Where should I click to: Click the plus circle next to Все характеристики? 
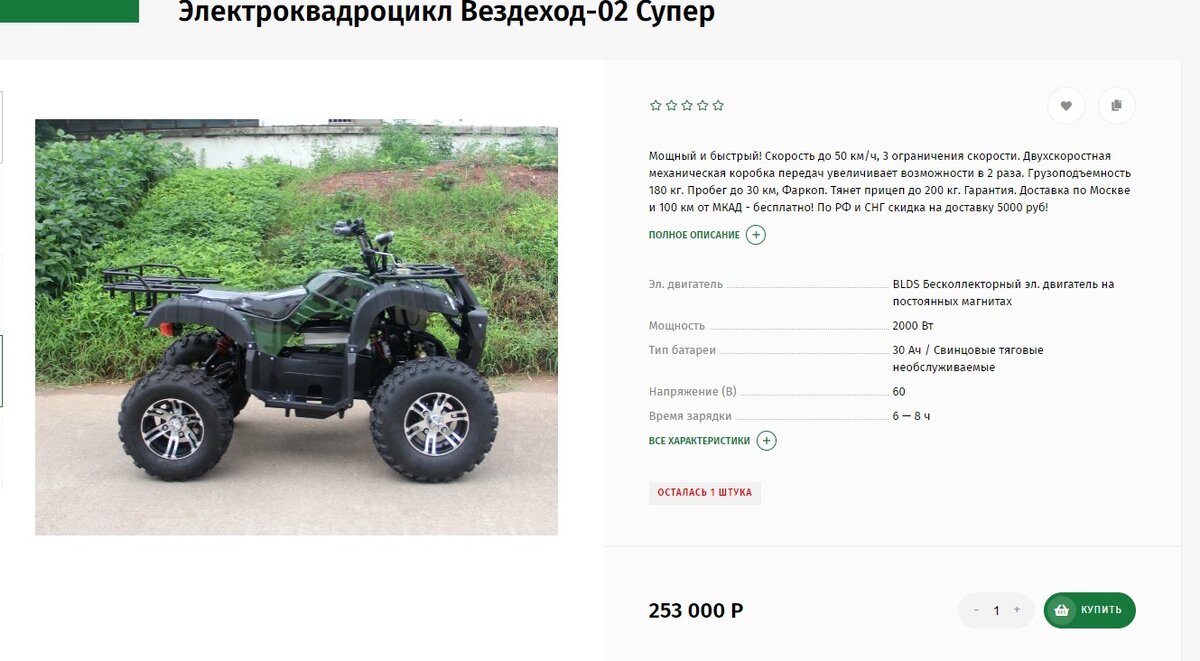click(x=766, y=441)
